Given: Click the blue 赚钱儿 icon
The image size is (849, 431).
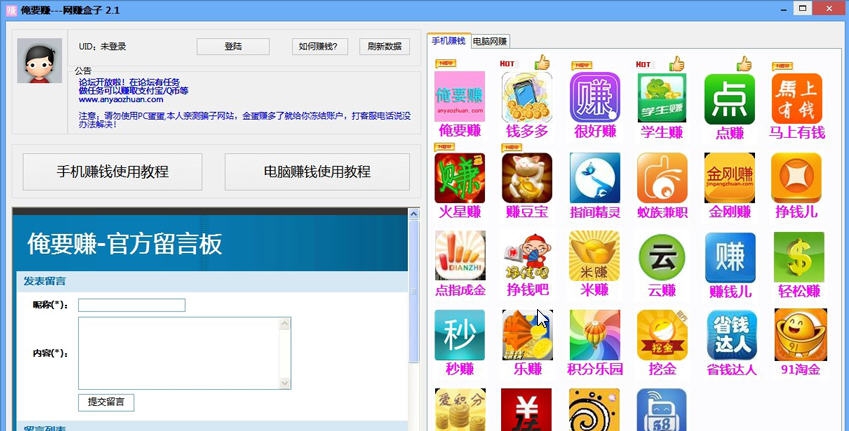Looking at the screenshot, I should [x=730, y=258].
